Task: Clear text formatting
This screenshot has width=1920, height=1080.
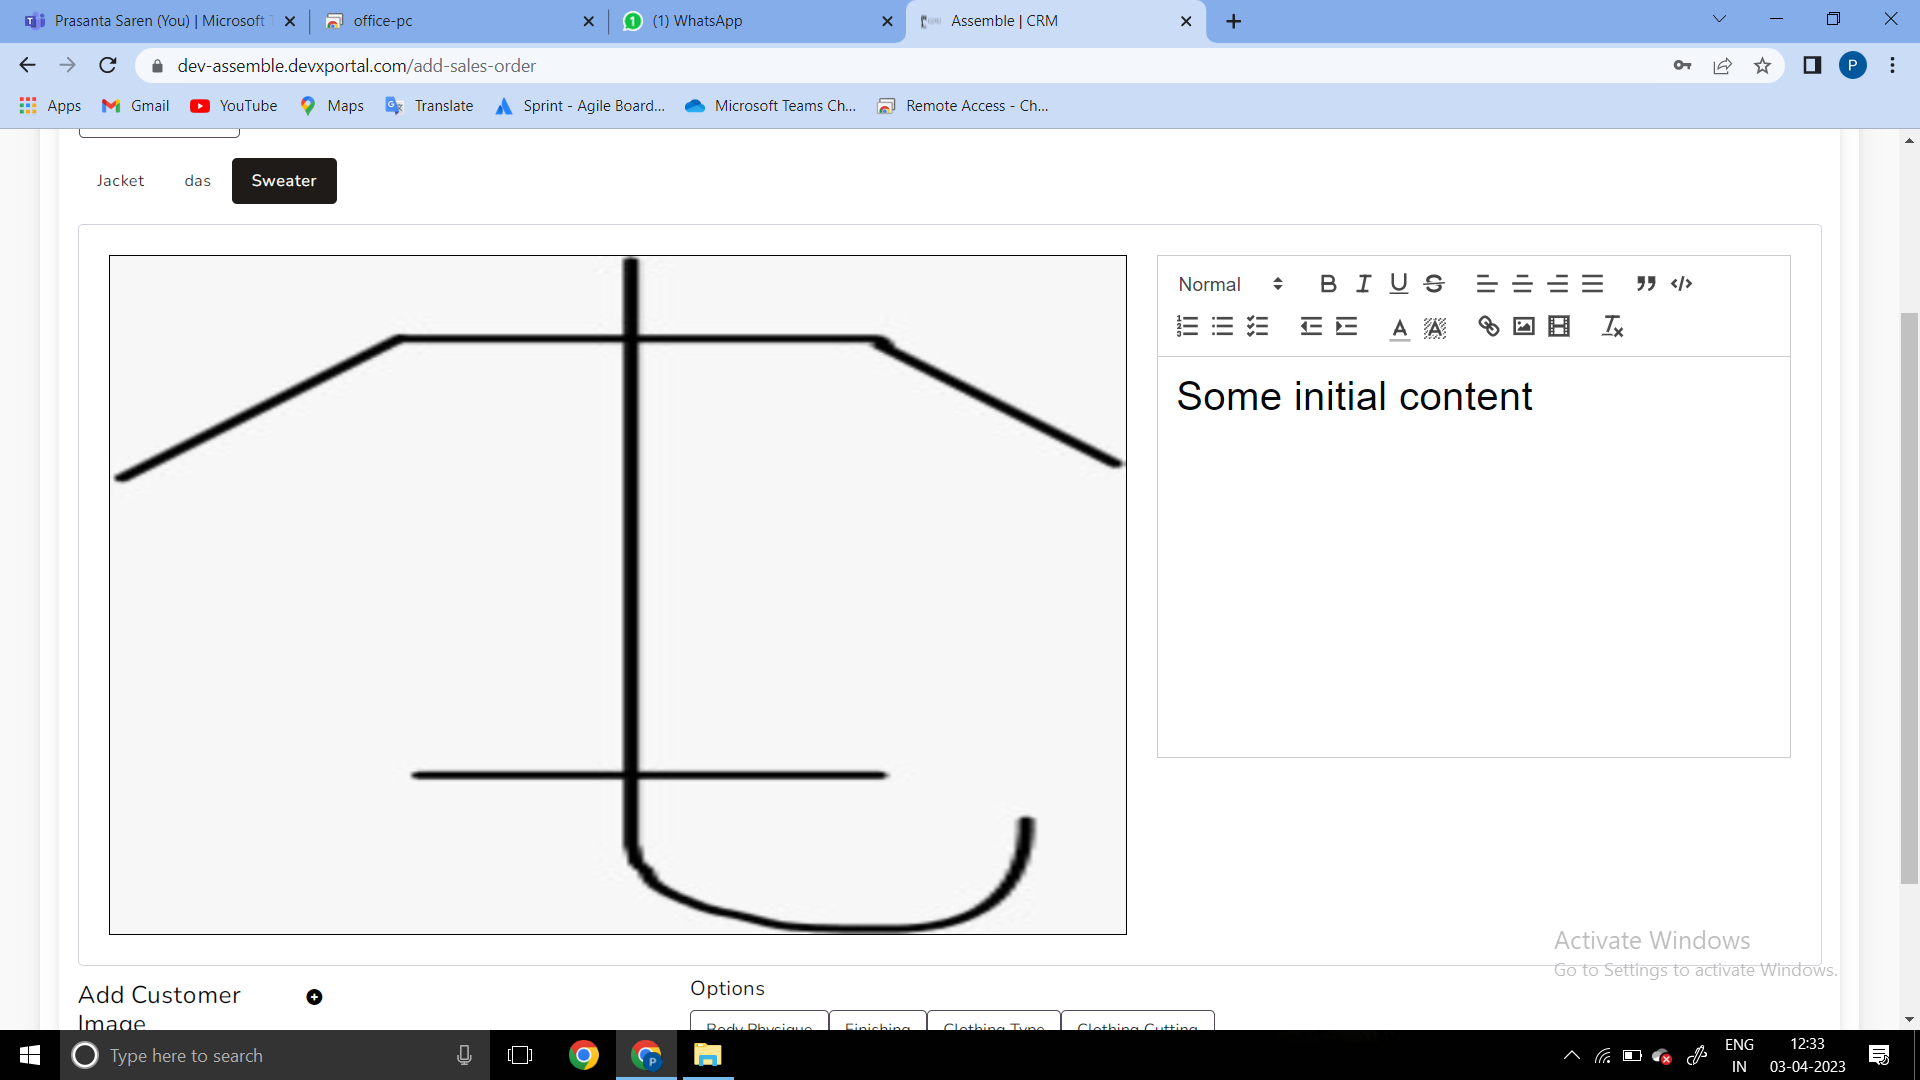Action: (1612, 327)
